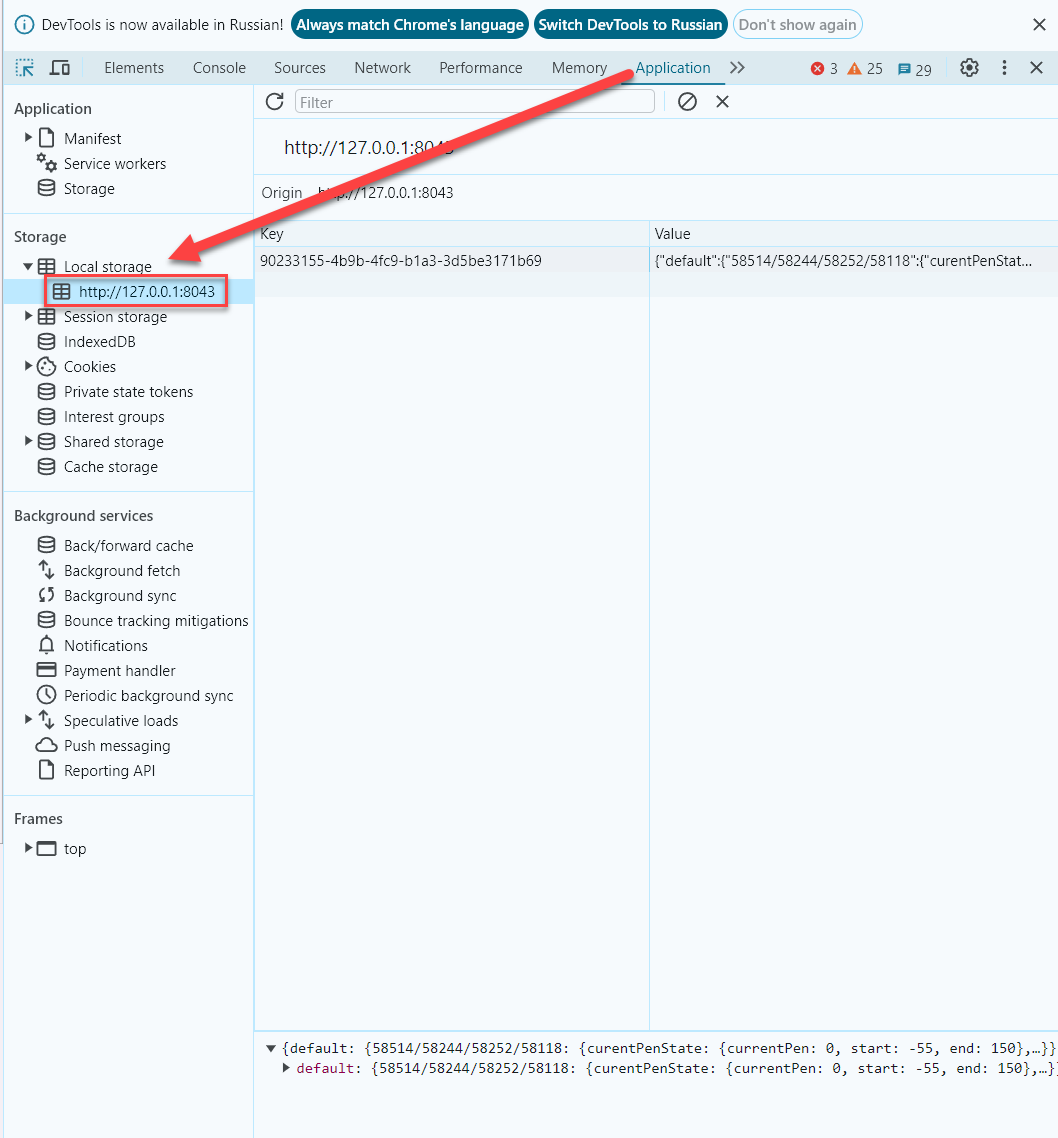The image size is (1058, 1138).
Task: Expand the default object in the preview
Action: click(287, 1068)
